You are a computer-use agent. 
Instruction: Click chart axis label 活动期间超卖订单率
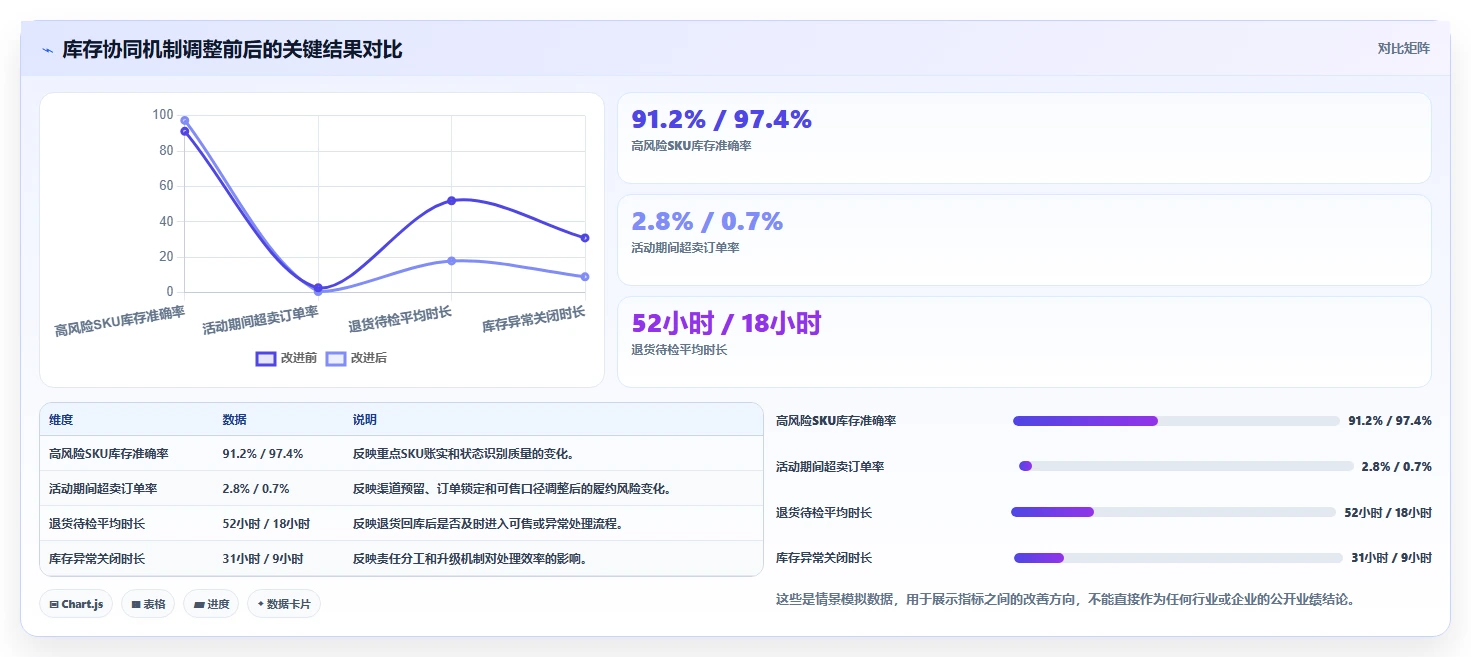(x=261, y=320)
